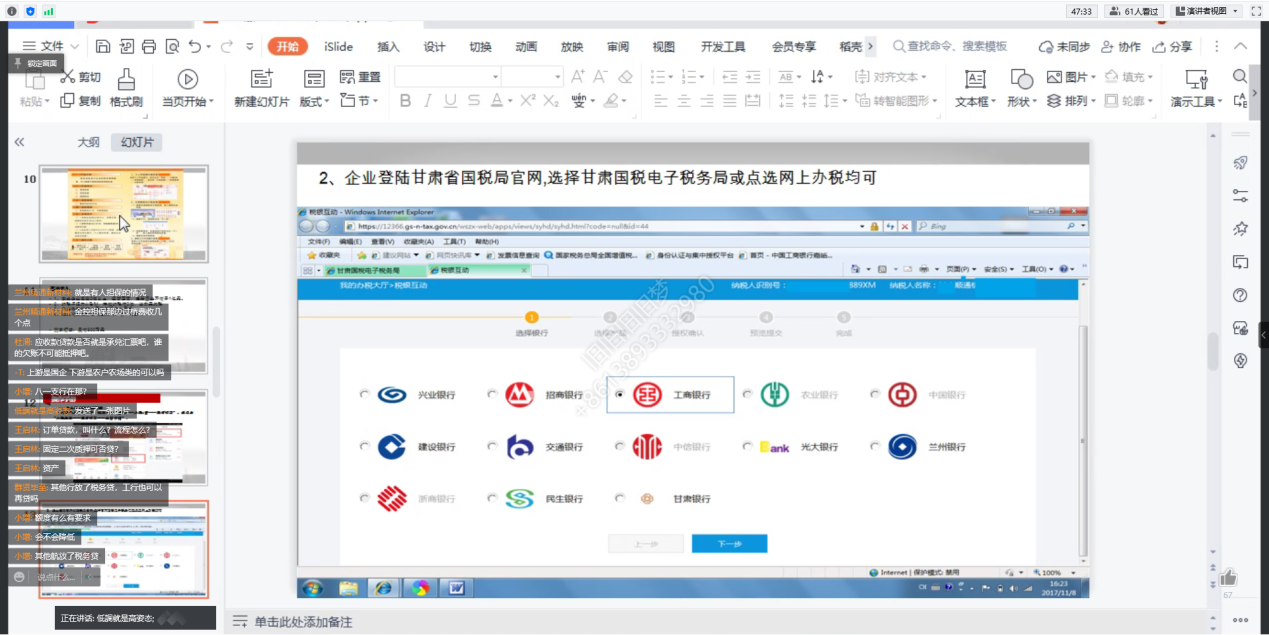Switch to the 设计 Design tab

[x=434, y=46]
